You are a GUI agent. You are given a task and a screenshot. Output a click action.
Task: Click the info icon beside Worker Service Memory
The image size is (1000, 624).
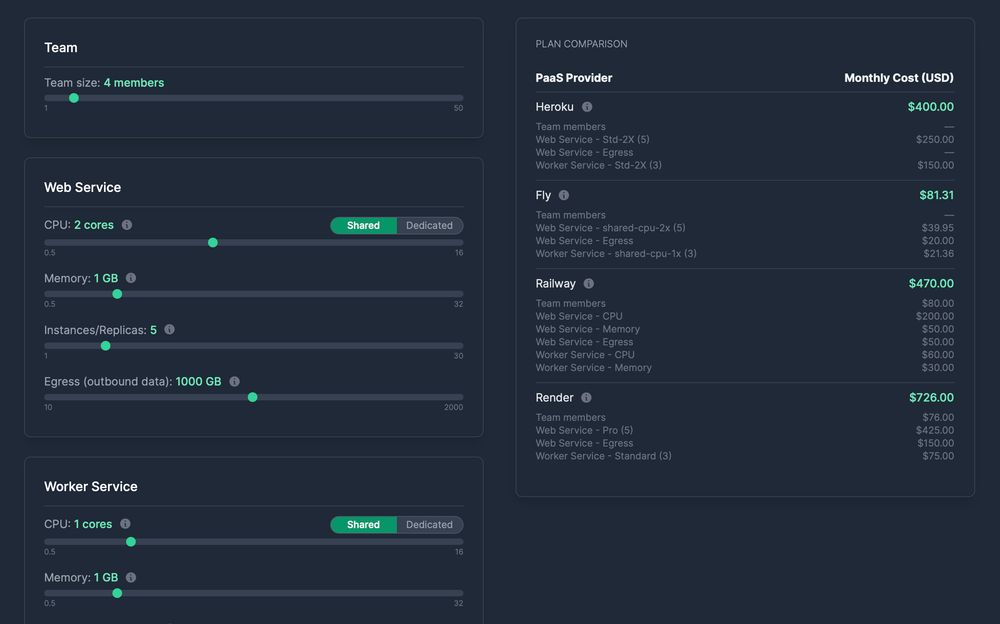pyautogui.click(x=131, y=577)
